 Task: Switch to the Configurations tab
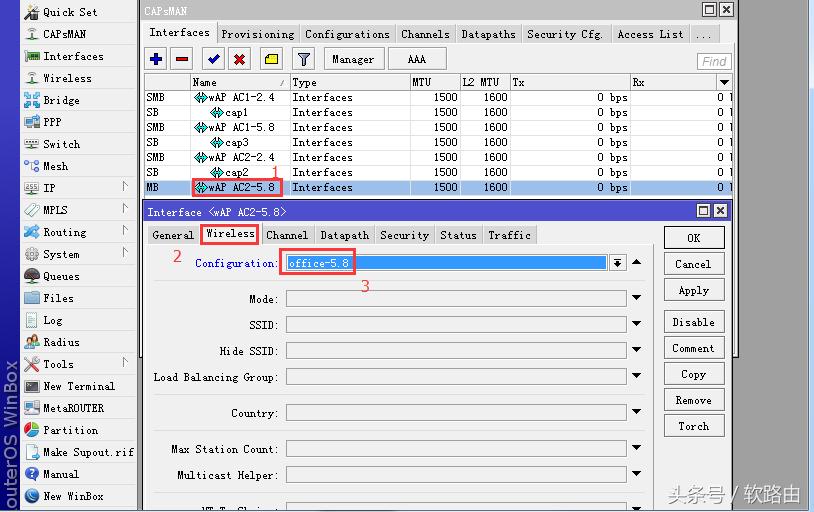click(x=347, y=34)
